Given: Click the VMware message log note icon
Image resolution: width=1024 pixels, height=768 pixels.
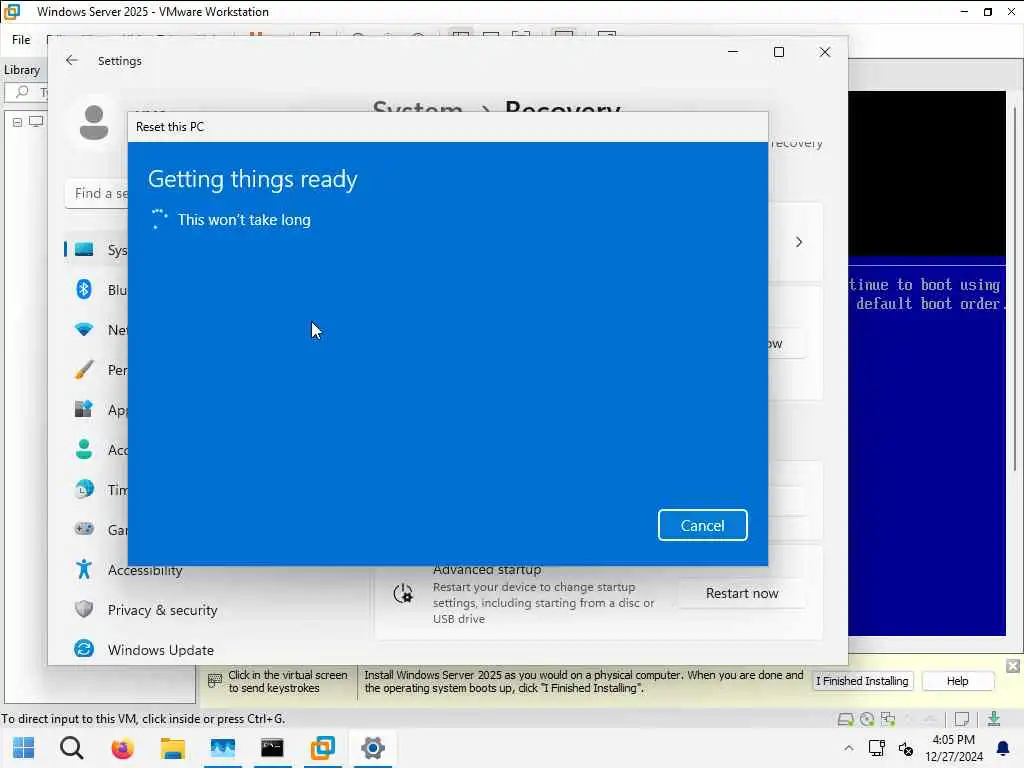Looking at the screenshot, I should click(x=962, y=719).
